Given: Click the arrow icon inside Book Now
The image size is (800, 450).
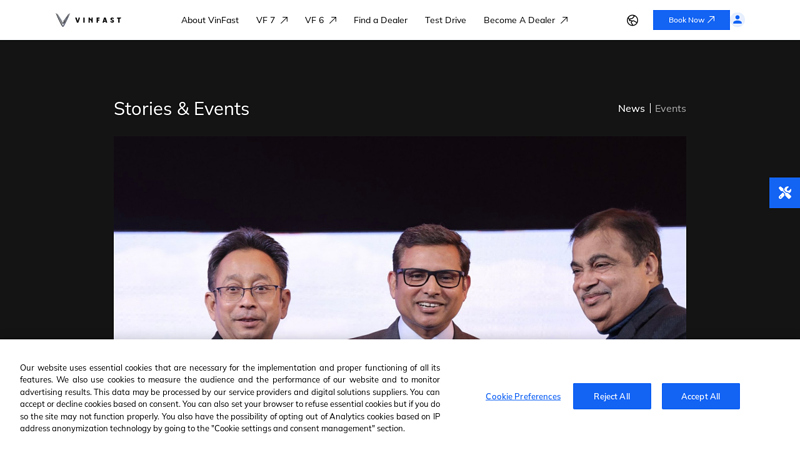Looking at the screenshot, I should point(711,19).
